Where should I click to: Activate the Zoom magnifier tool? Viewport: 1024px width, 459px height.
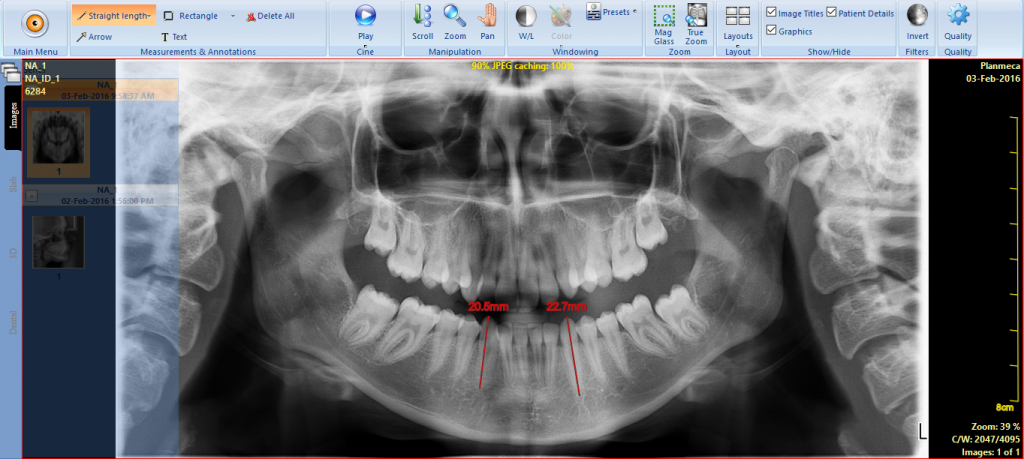(x=455, y=23)
